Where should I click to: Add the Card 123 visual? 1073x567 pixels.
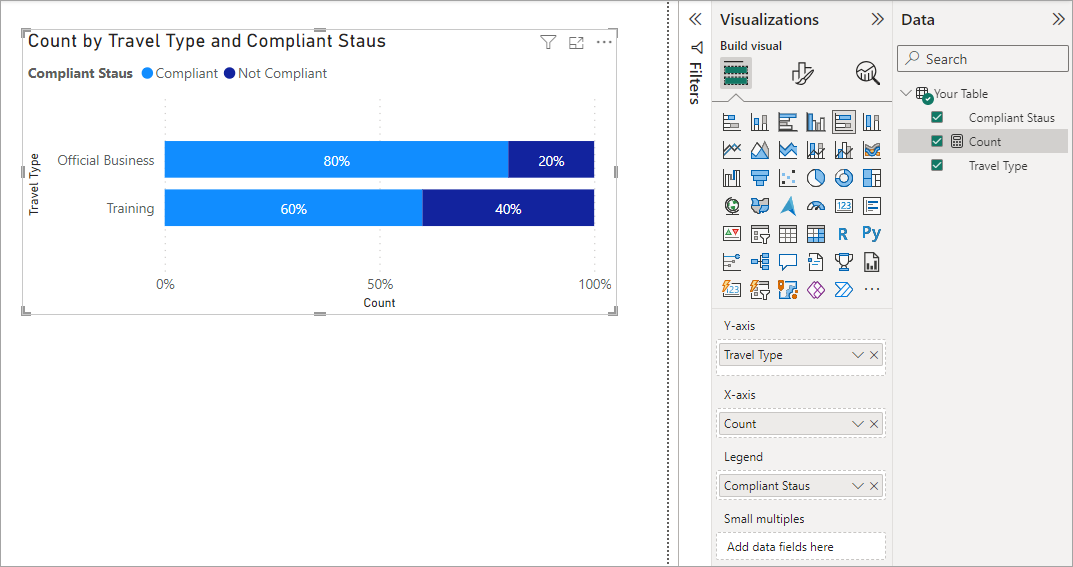[844, 205]
